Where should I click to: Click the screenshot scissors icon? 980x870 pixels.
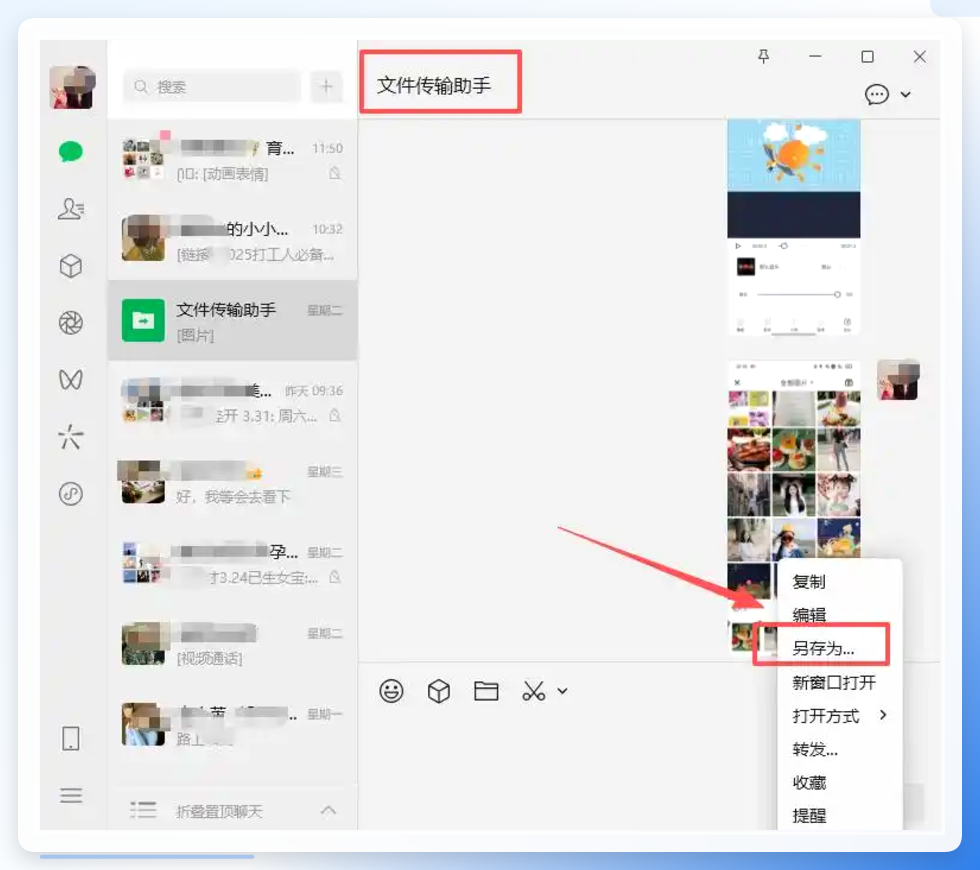[533, 691]
